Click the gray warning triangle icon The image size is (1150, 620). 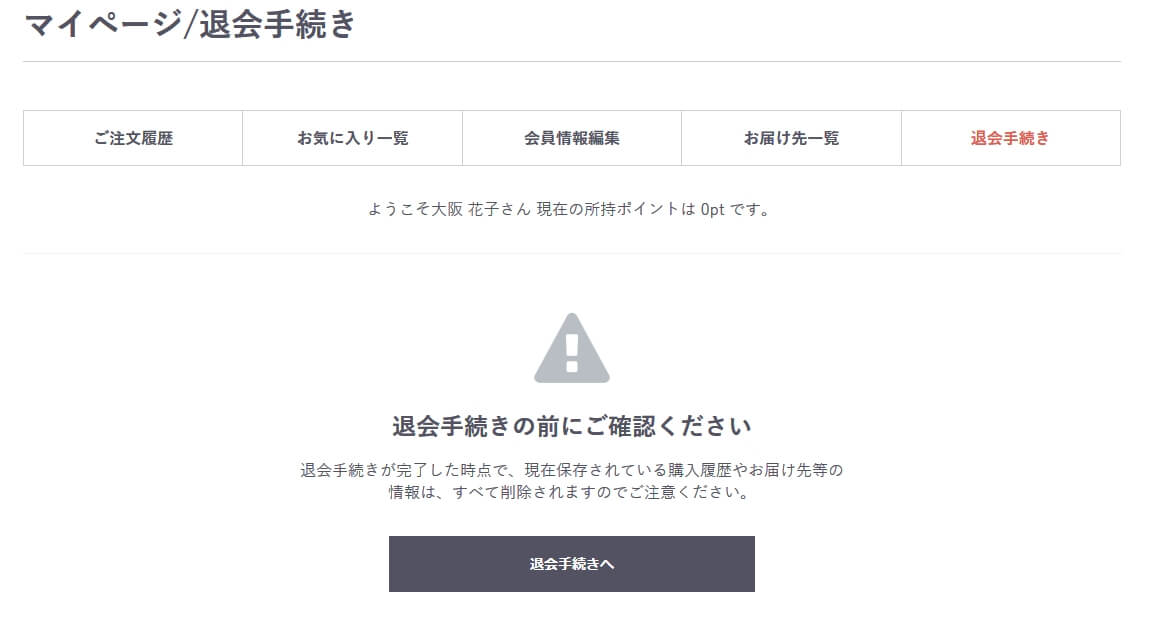click(571, 348)
